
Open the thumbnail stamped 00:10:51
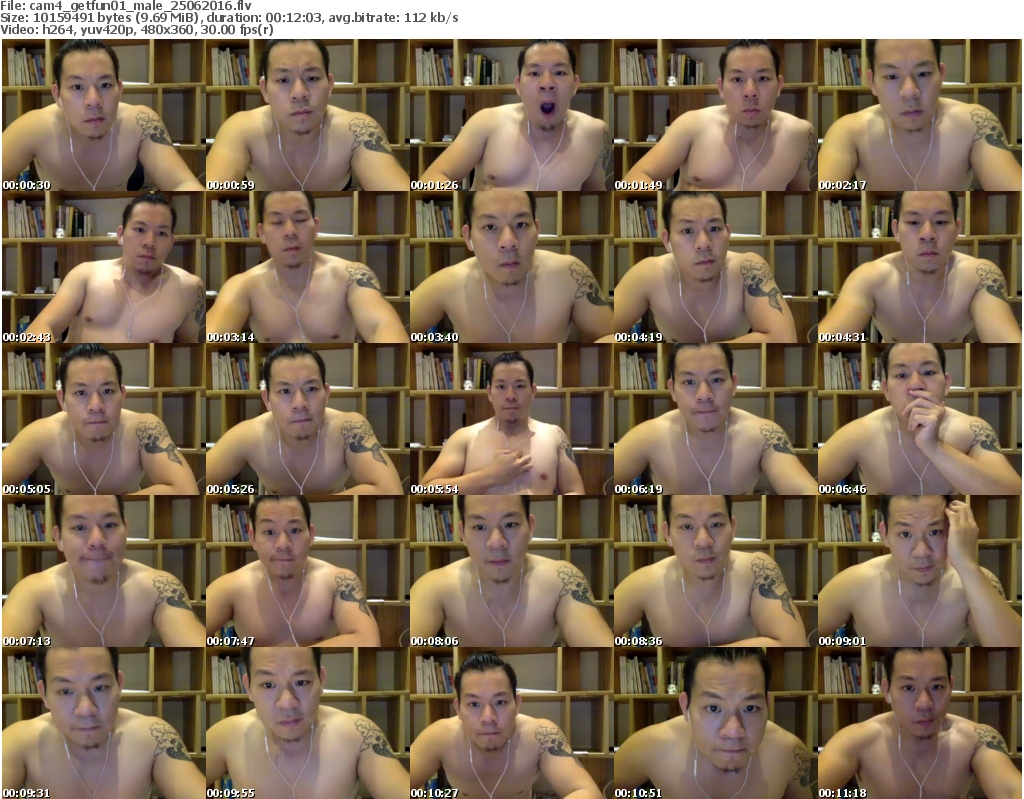point(715,723)
